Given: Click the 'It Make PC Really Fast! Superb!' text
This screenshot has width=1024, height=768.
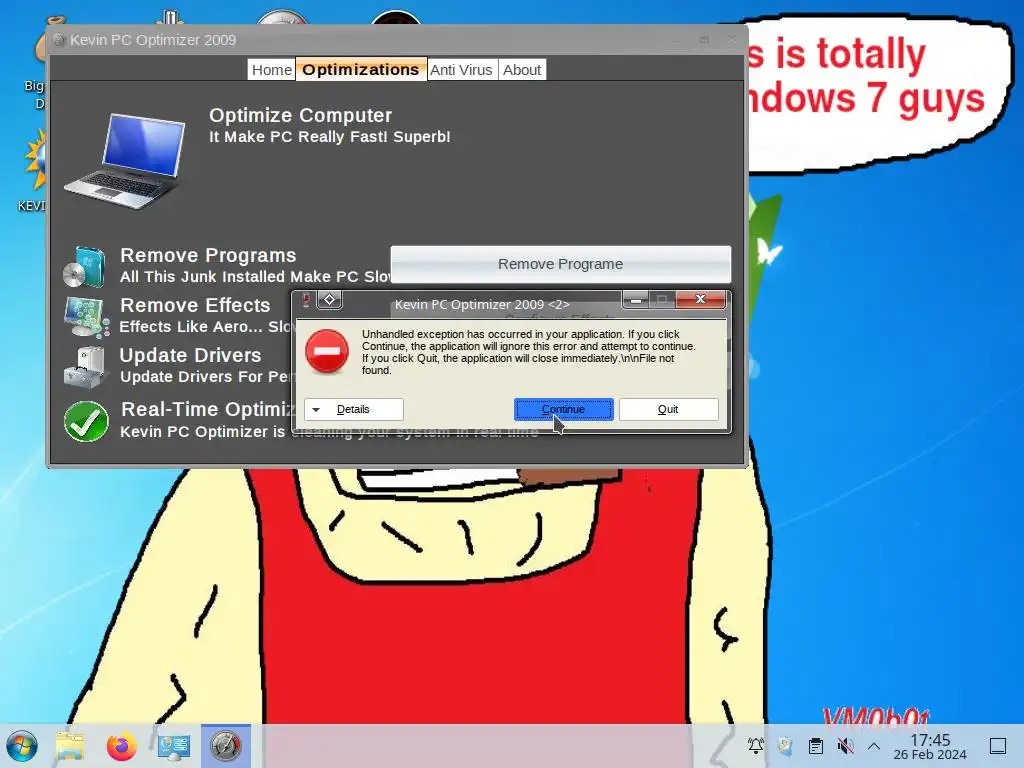Looking at the screenshot, I should click(330, 137).
